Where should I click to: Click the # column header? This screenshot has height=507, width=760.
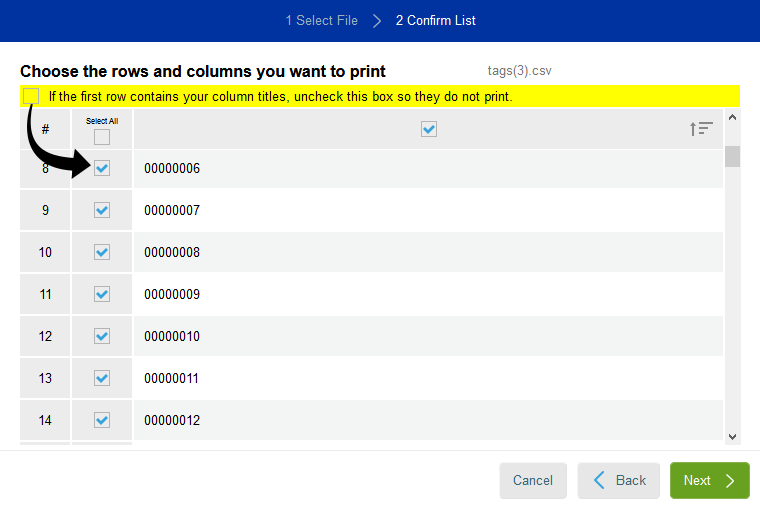pos(45,129)
